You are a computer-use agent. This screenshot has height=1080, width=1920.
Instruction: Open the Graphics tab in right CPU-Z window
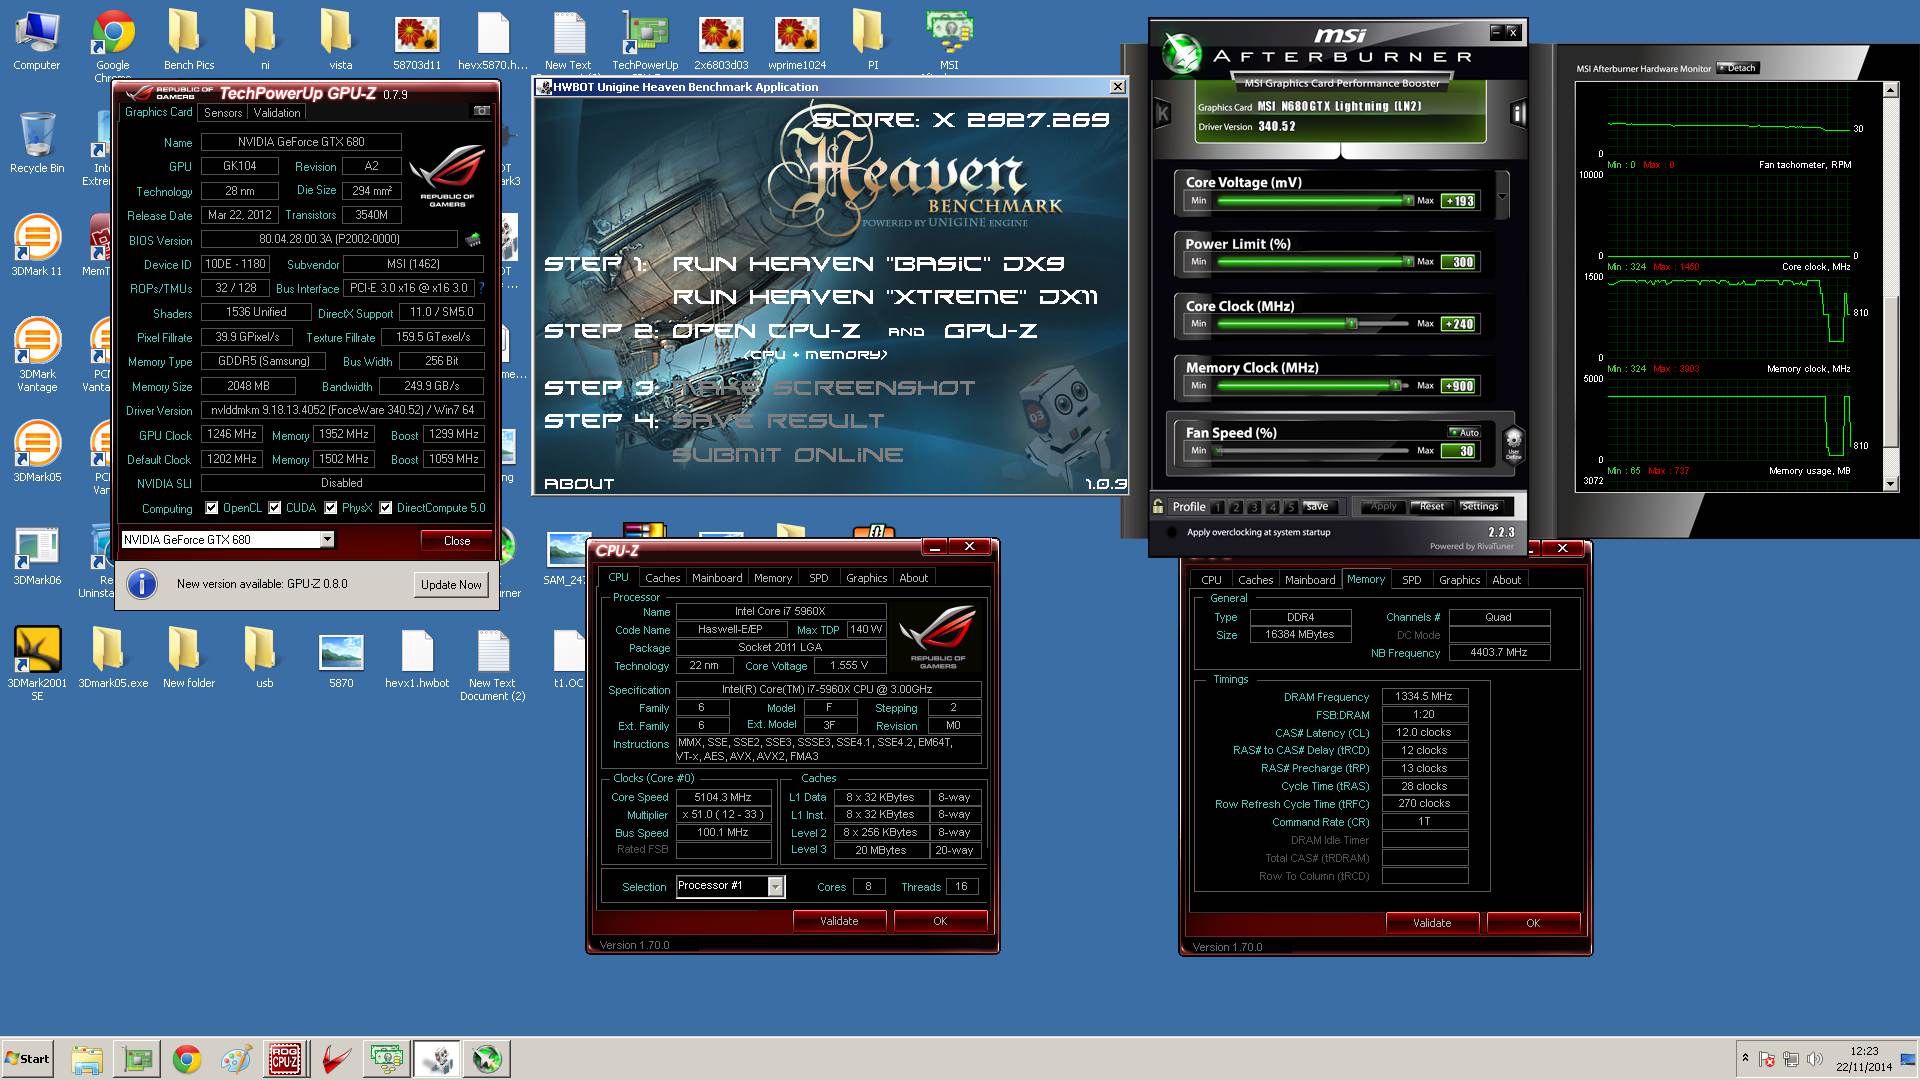[x=1459, y=580]
